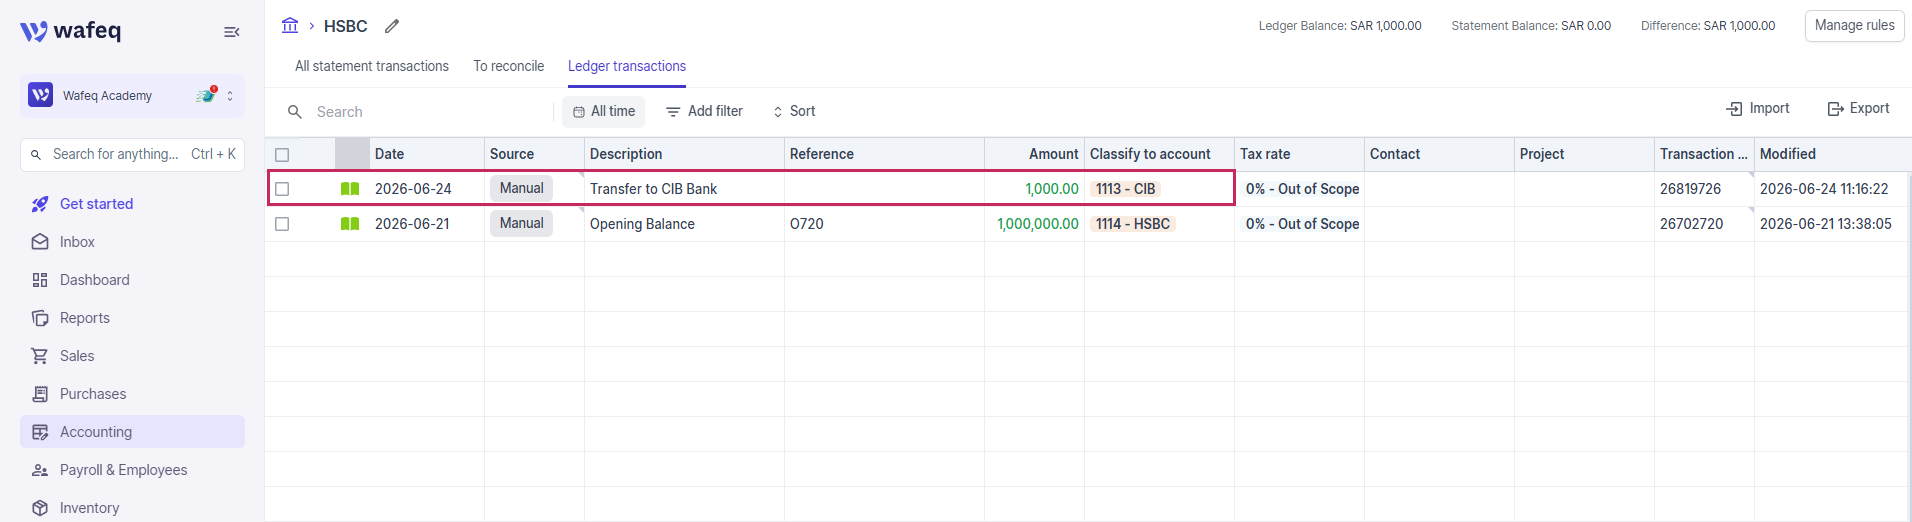This screenshot has height=522, width=1912.
Task: Toggle the select-all header checkbox
Action: pyautogui.click(x=282, y=155)
